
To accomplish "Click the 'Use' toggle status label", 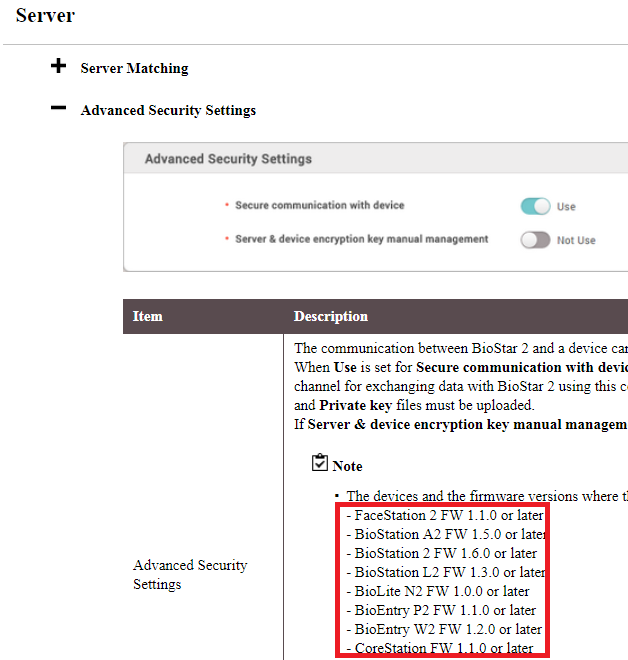I will point(566,207).
